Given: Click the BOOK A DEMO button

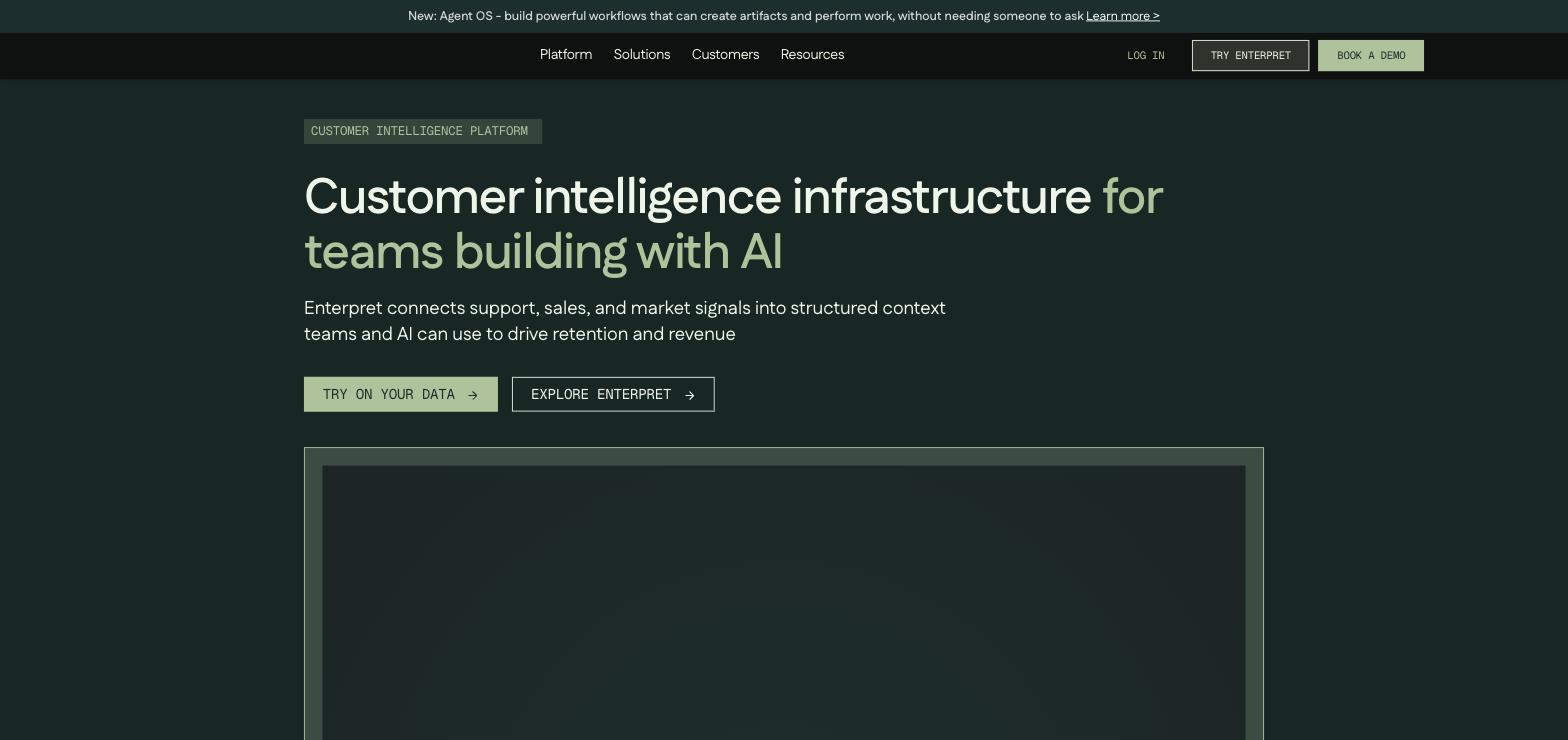Looking at the screenshot, I should (x=1371, y=56).
